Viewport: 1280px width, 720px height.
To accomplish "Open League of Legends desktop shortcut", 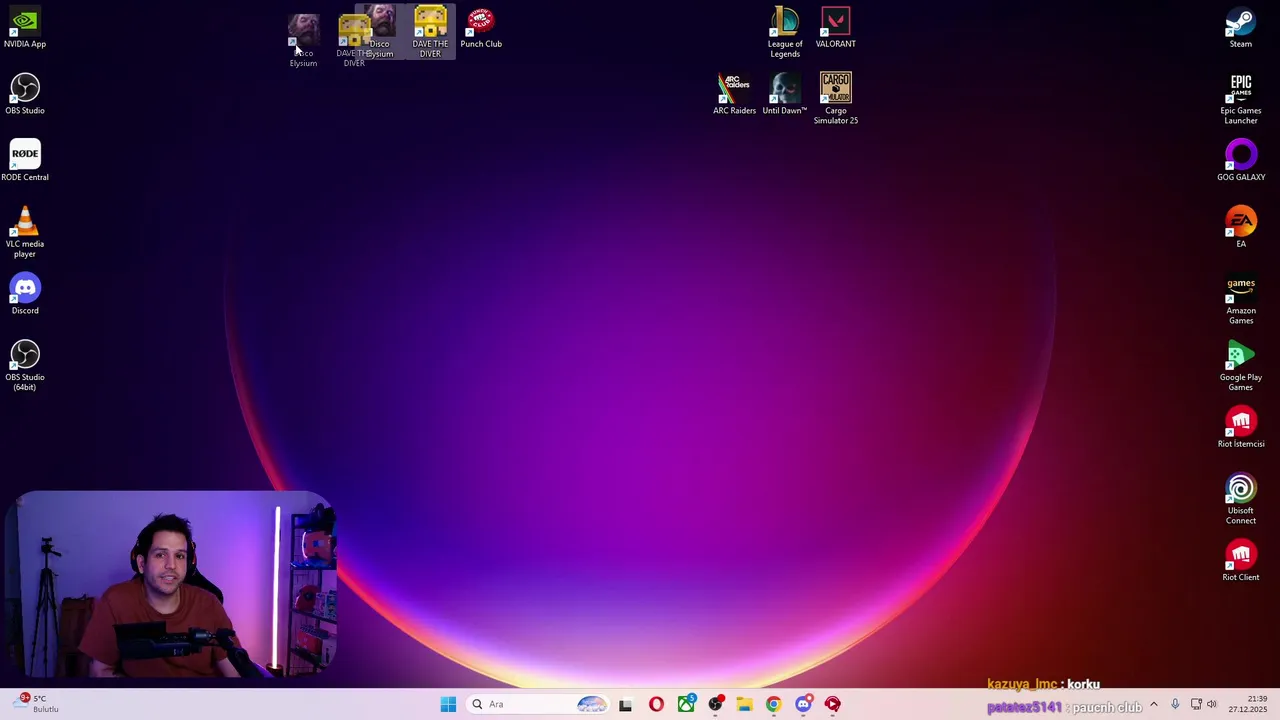I will (785, 32).
